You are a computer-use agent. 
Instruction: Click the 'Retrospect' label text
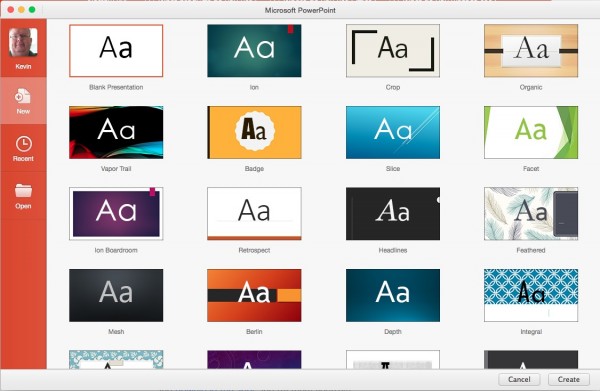tap(254, 250)
